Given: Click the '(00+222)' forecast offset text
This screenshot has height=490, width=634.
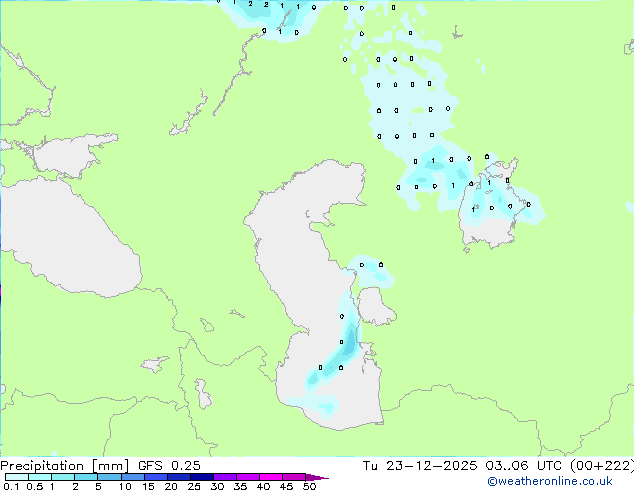Looking at the screenshot, I should click(602, 466).
